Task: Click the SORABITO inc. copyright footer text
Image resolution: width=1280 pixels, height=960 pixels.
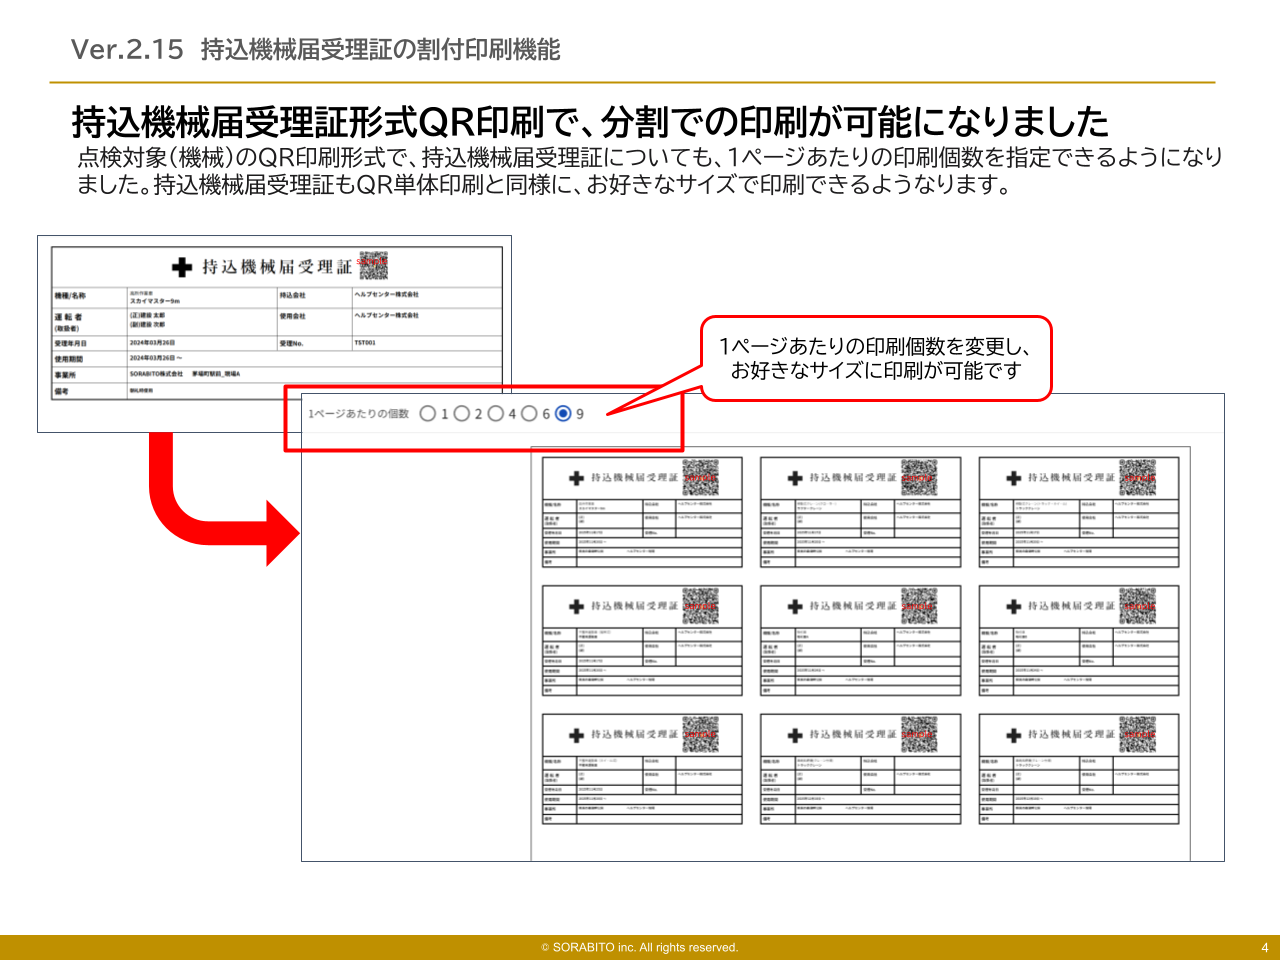Action: click(x=640, y=947)
